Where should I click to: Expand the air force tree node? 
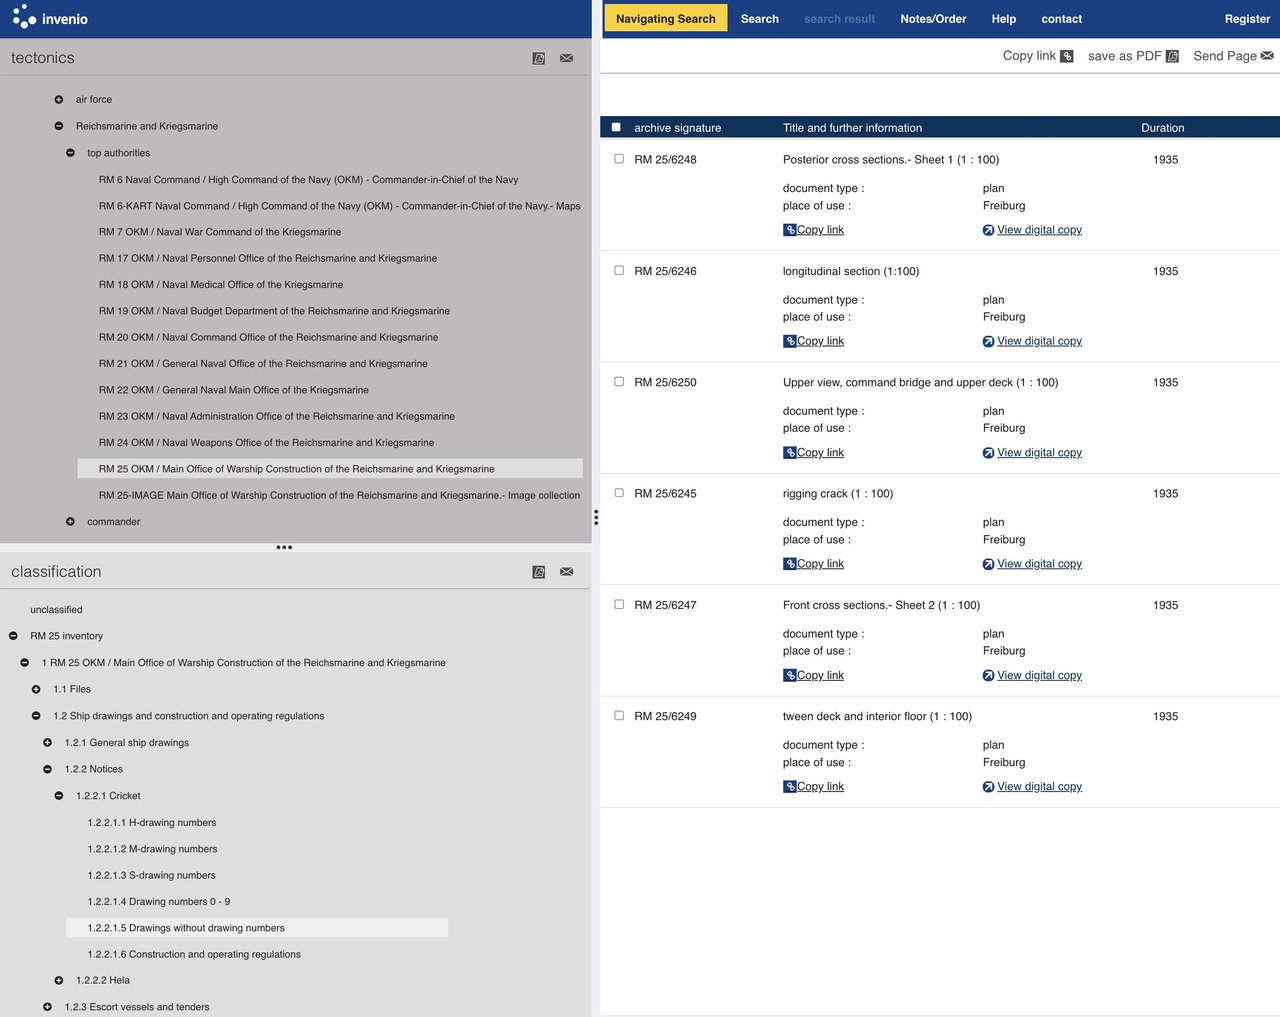[x=59, y=99]
